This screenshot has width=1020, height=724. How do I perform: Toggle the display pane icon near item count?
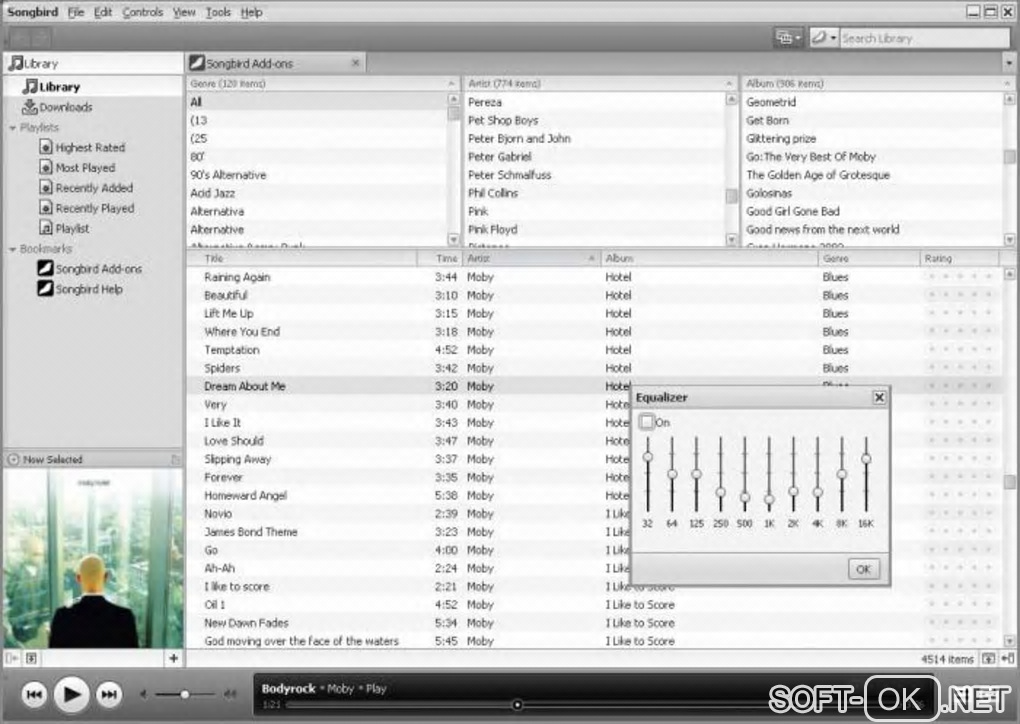coord(989,658)
